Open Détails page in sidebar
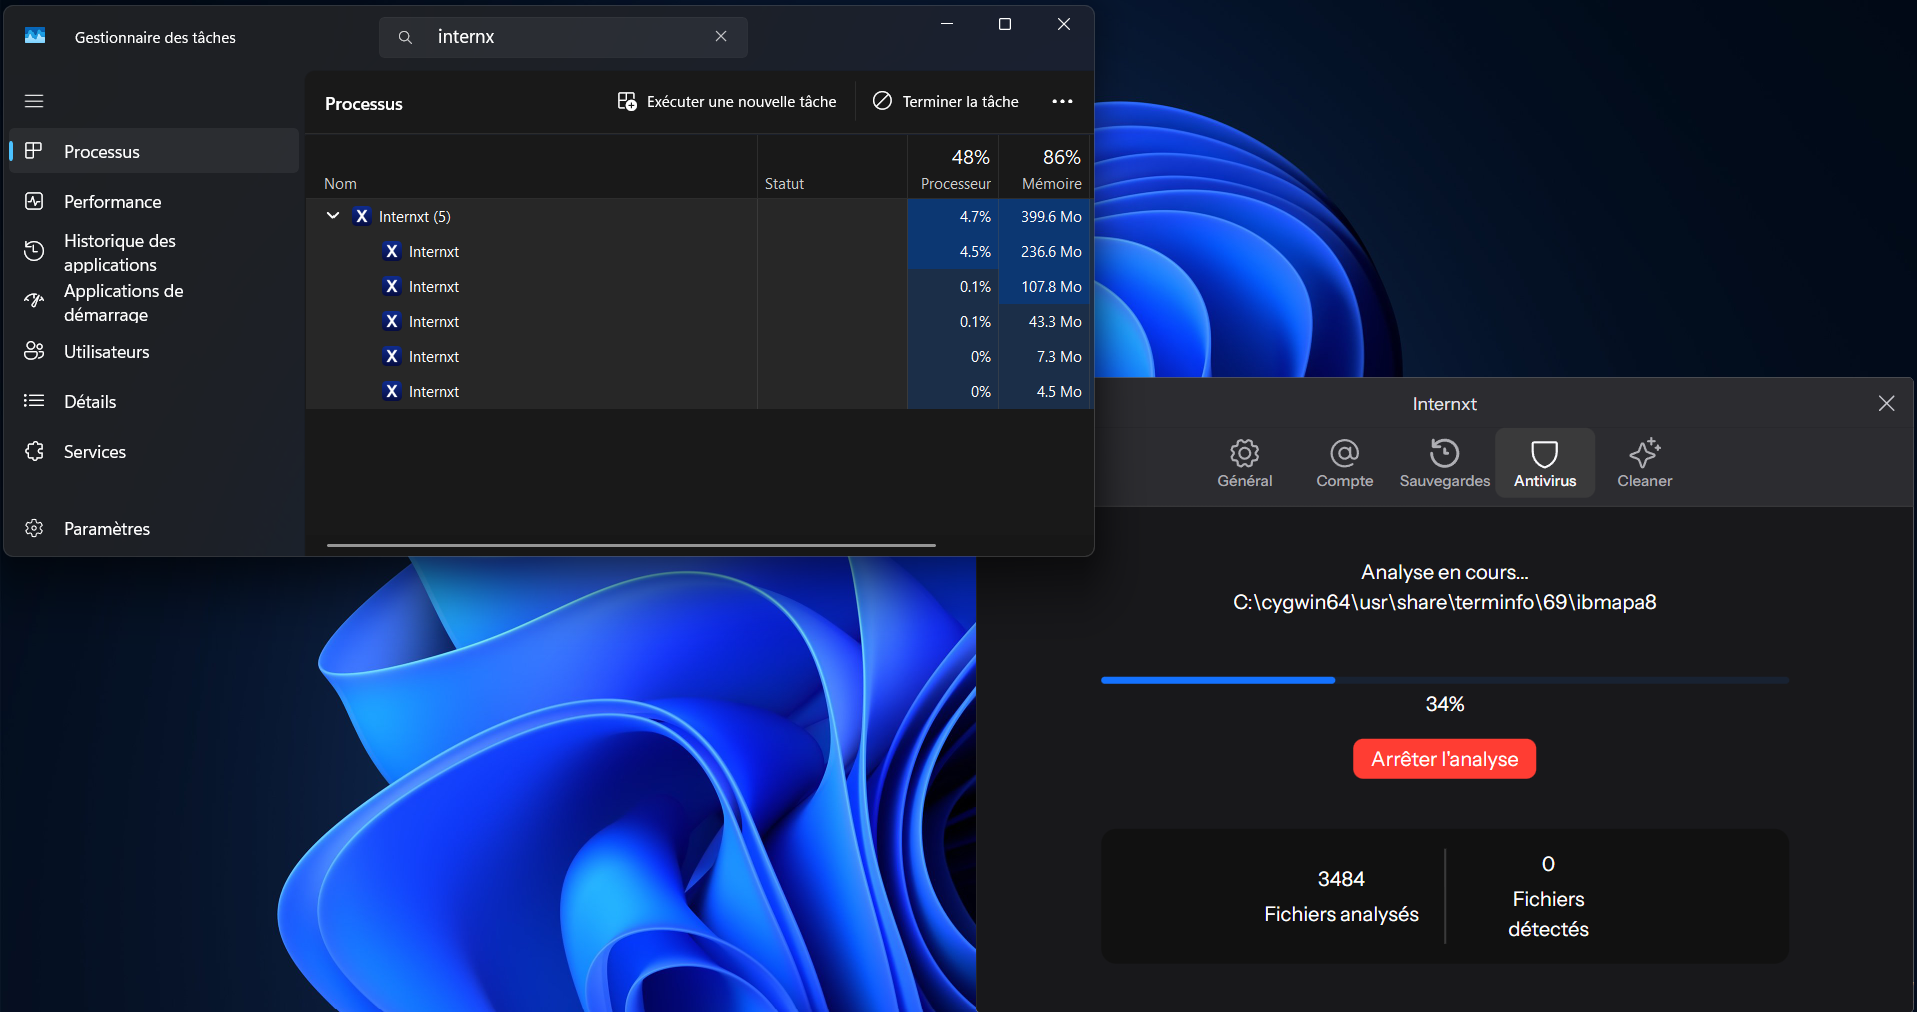The image size is (1917, 1012). tap(154, 401)
